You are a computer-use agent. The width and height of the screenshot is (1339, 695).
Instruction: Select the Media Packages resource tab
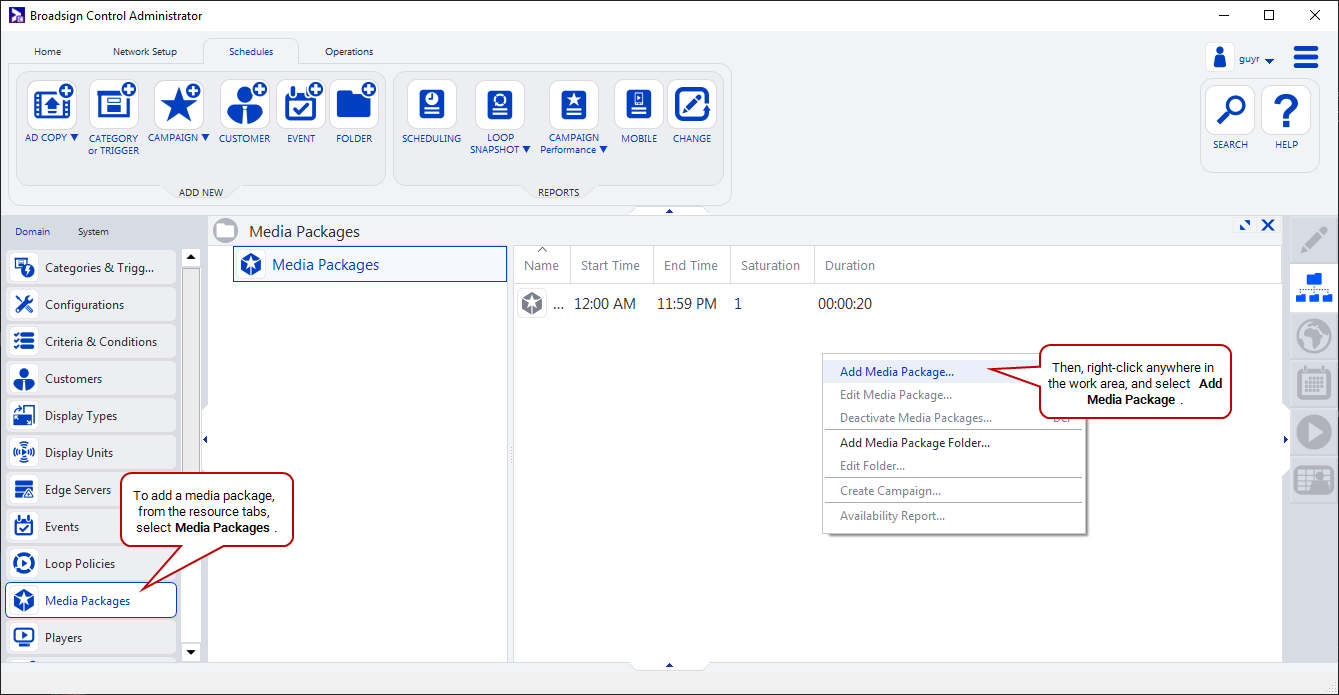[x=91, y=601]
